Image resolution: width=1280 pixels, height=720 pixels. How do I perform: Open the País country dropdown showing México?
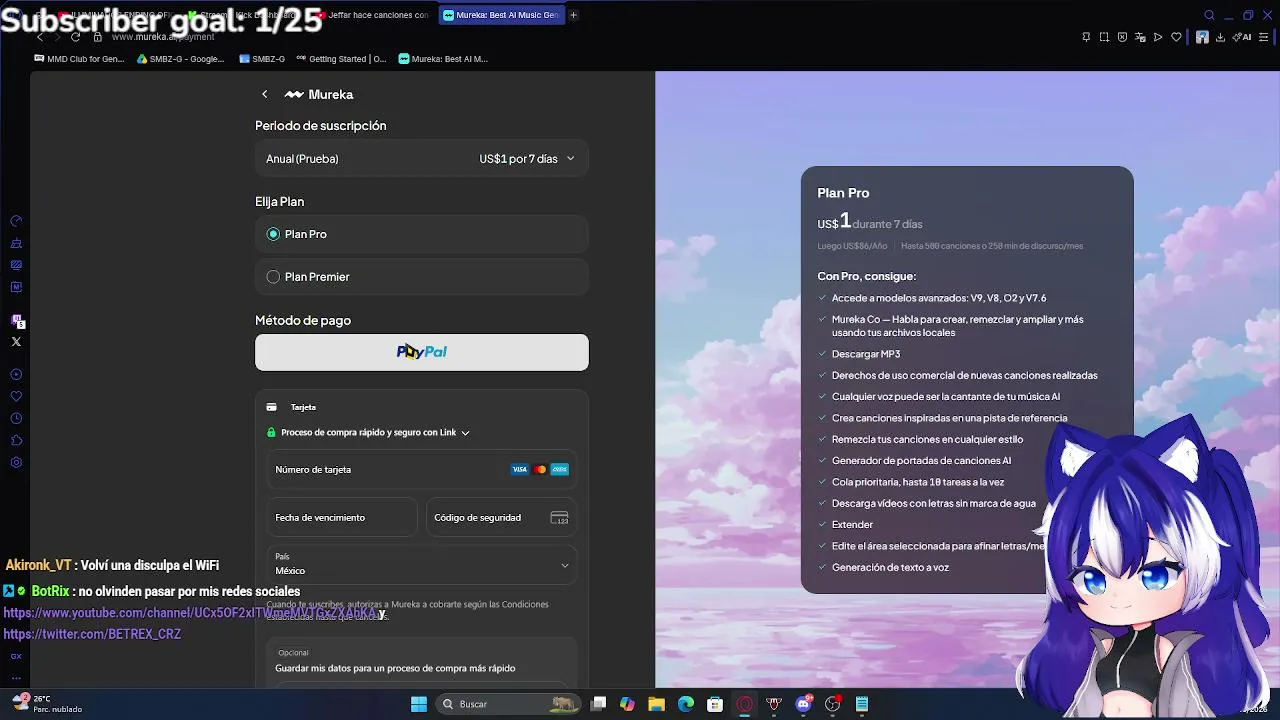click(x=422, y=565)
